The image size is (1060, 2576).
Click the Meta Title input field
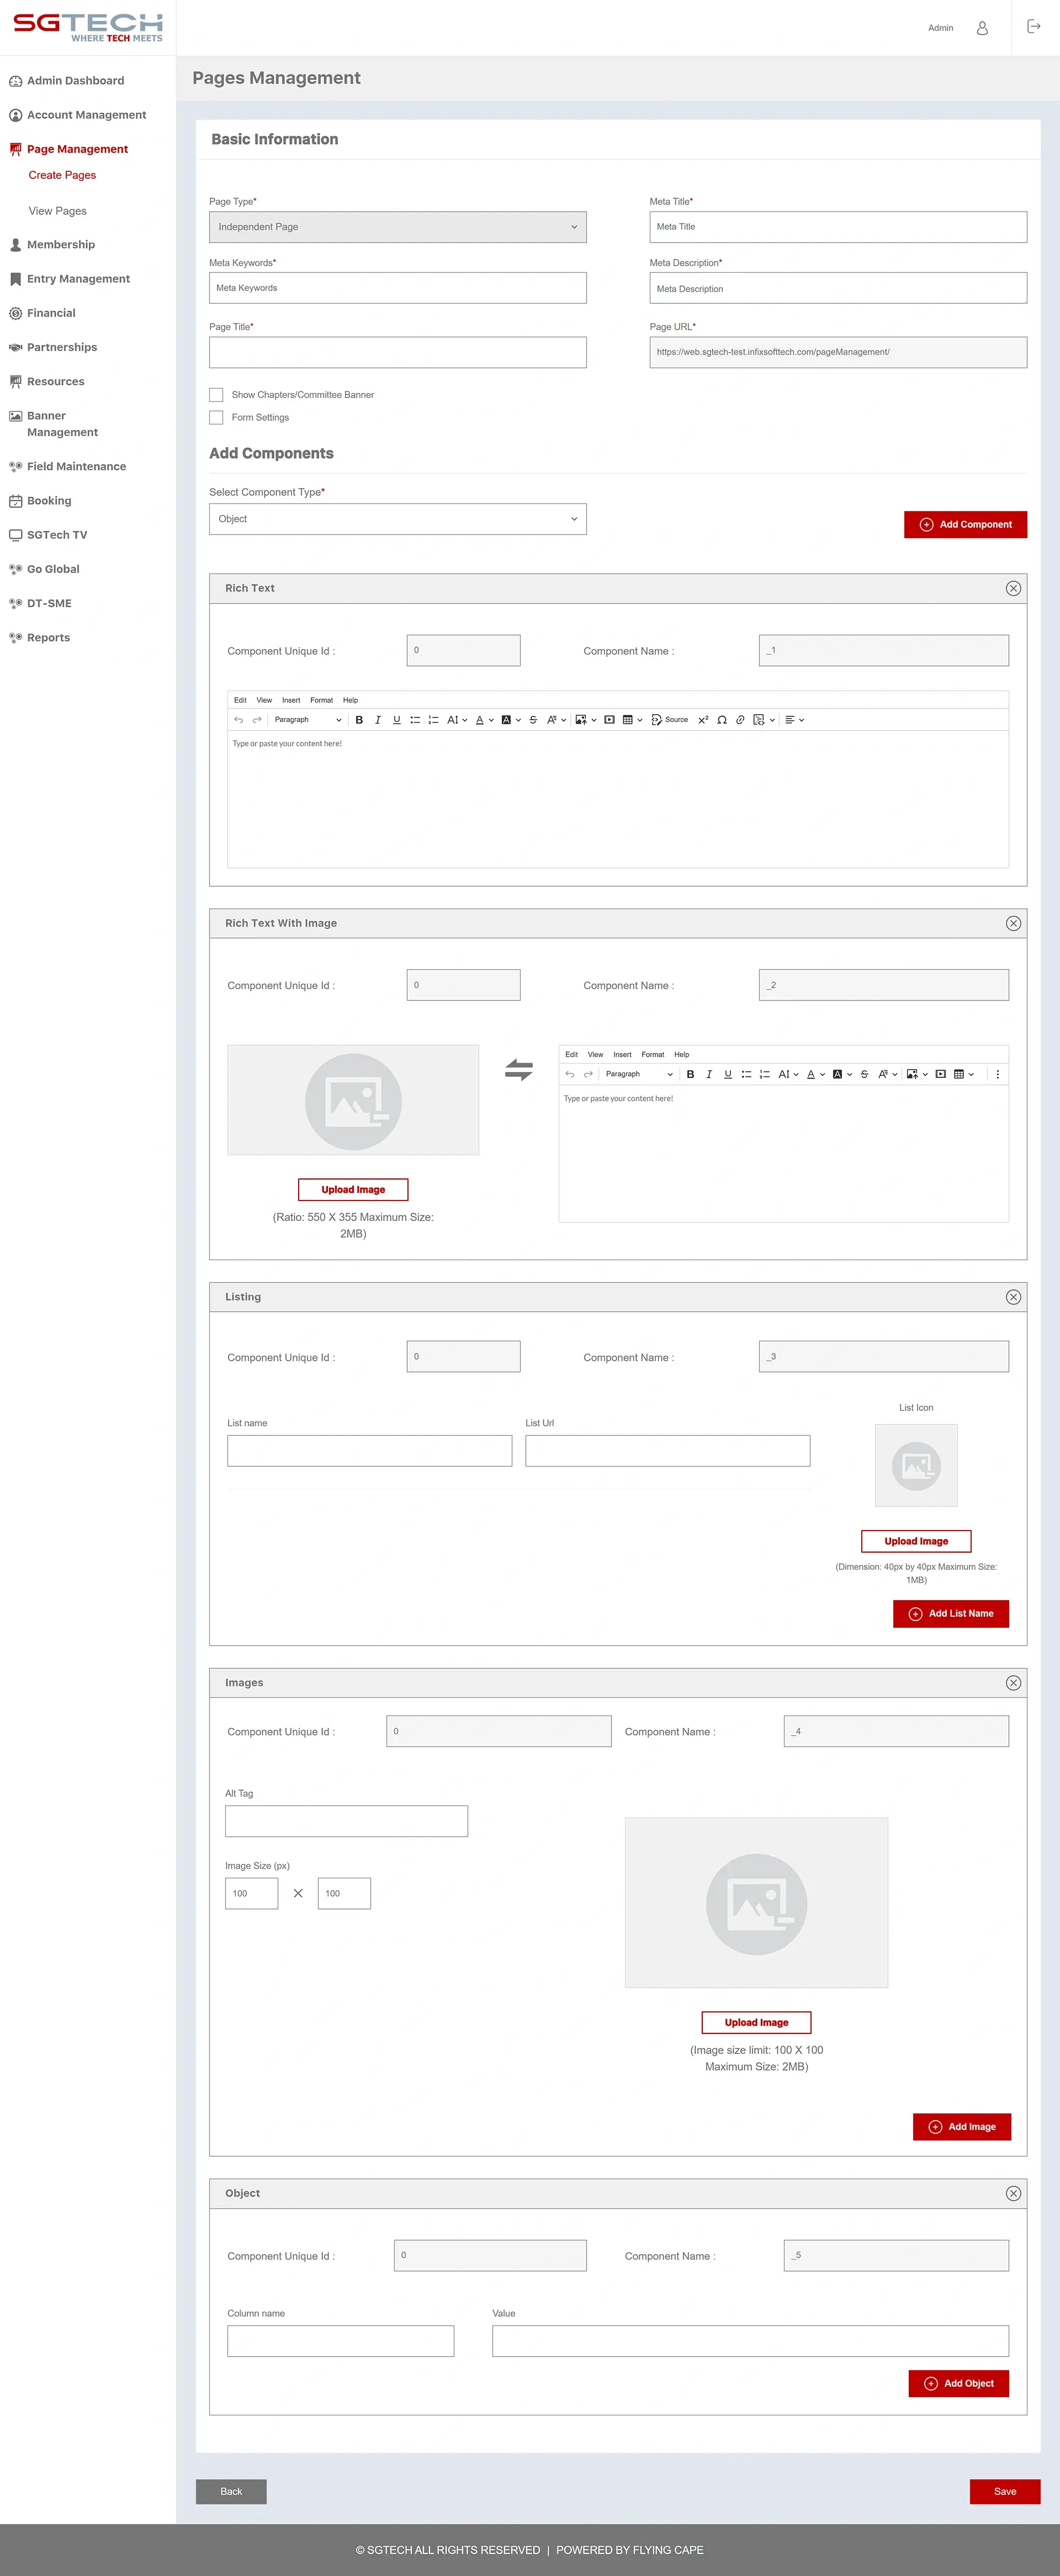837,227
